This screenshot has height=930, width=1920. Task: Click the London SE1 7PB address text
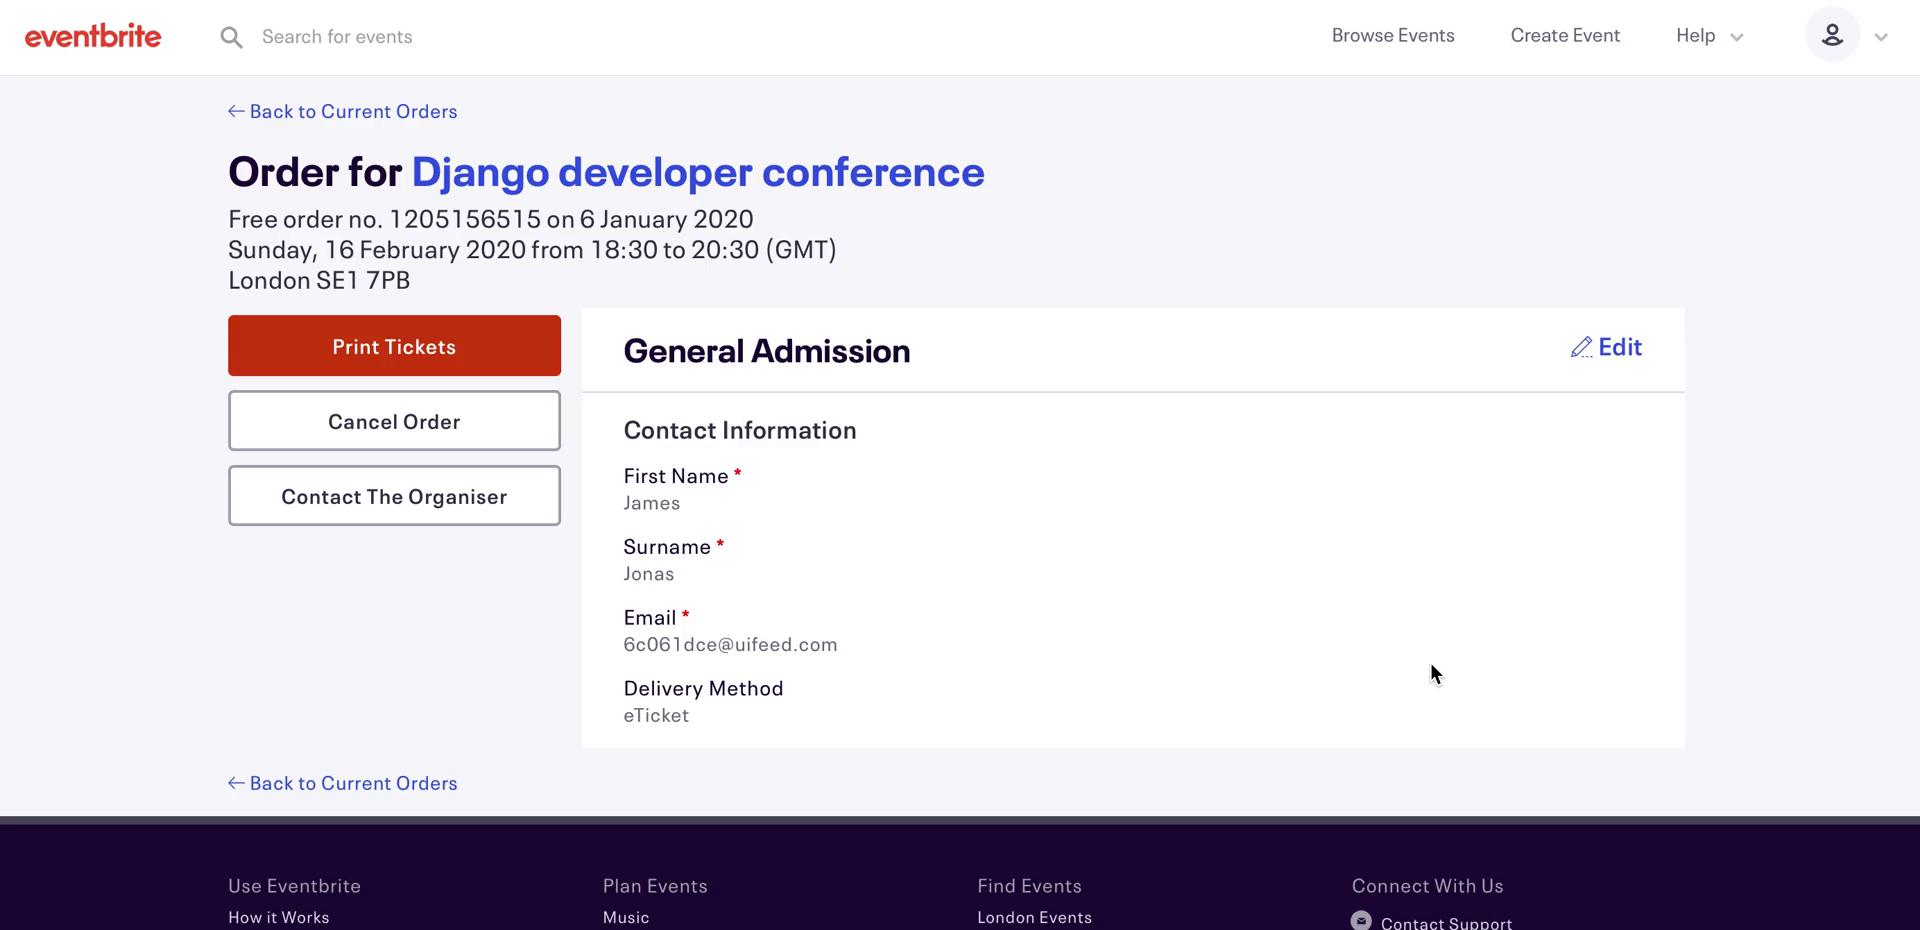pyautogui.click(x=319, y=280)
